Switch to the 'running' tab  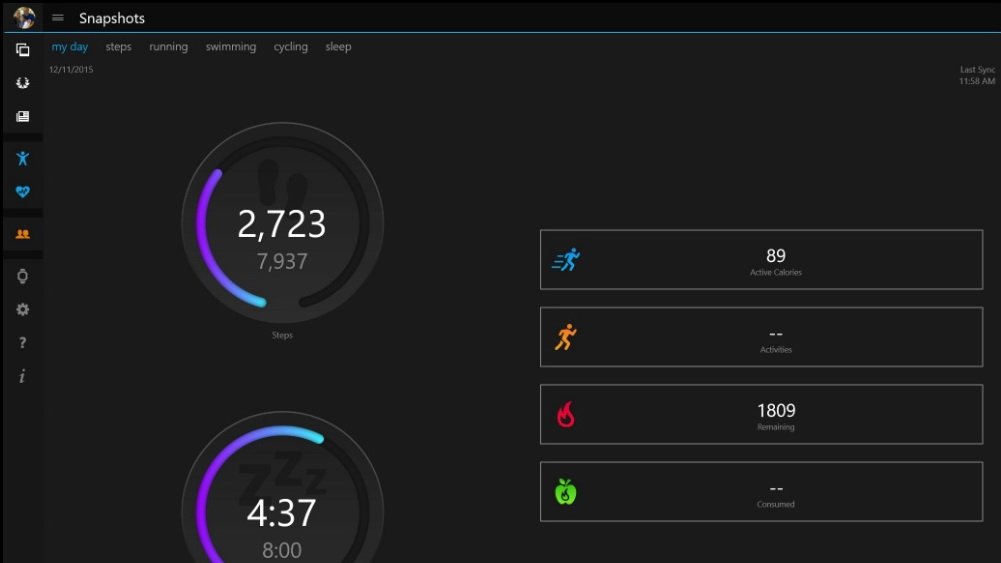pyautogui.click(x=169, y=47)
